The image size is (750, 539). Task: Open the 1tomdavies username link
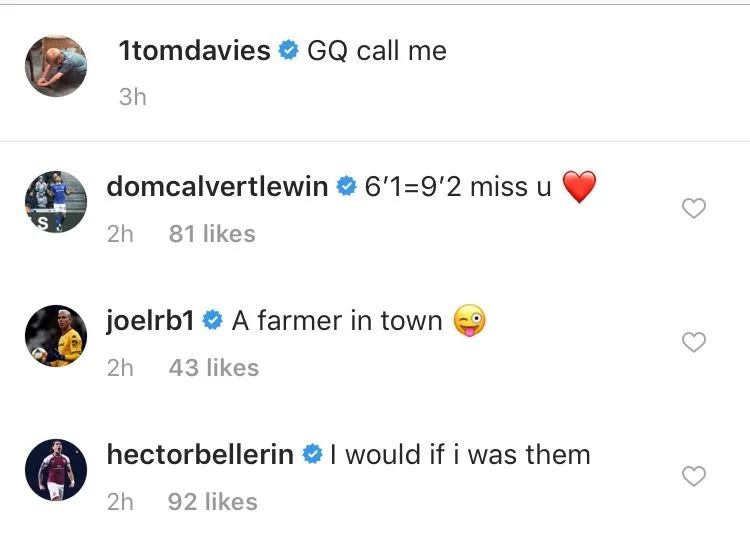pos(195,52)
